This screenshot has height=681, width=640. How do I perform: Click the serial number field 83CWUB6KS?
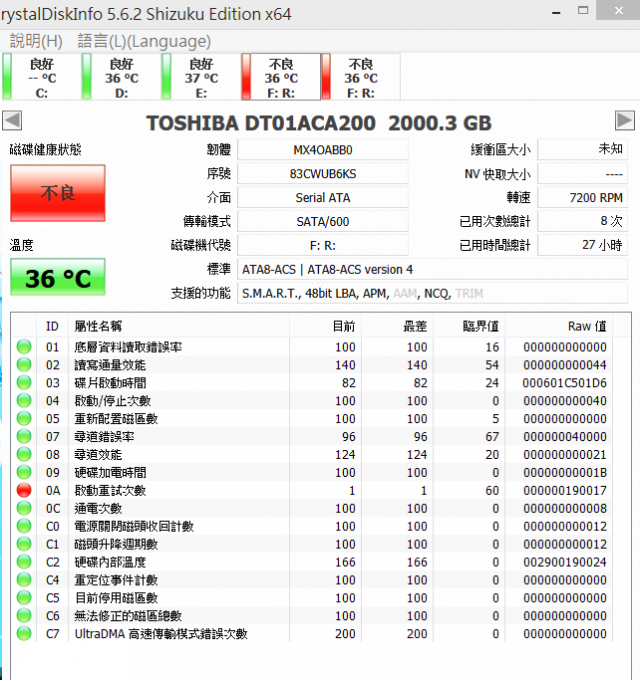323,174
